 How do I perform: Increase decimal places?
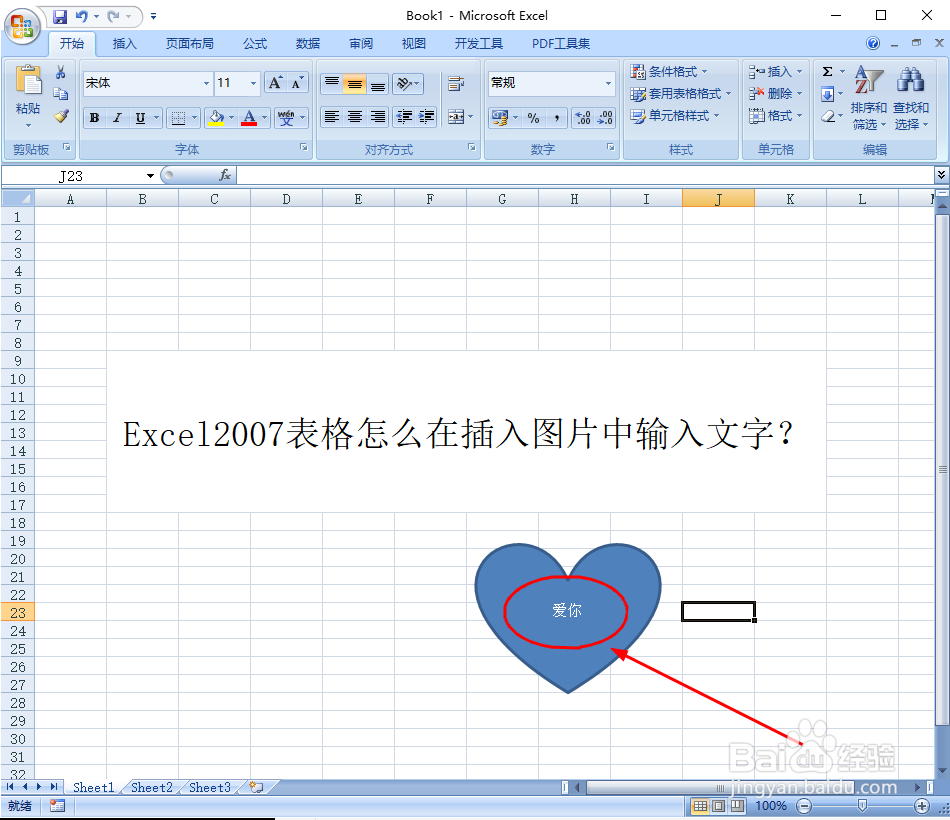[583, 118]
